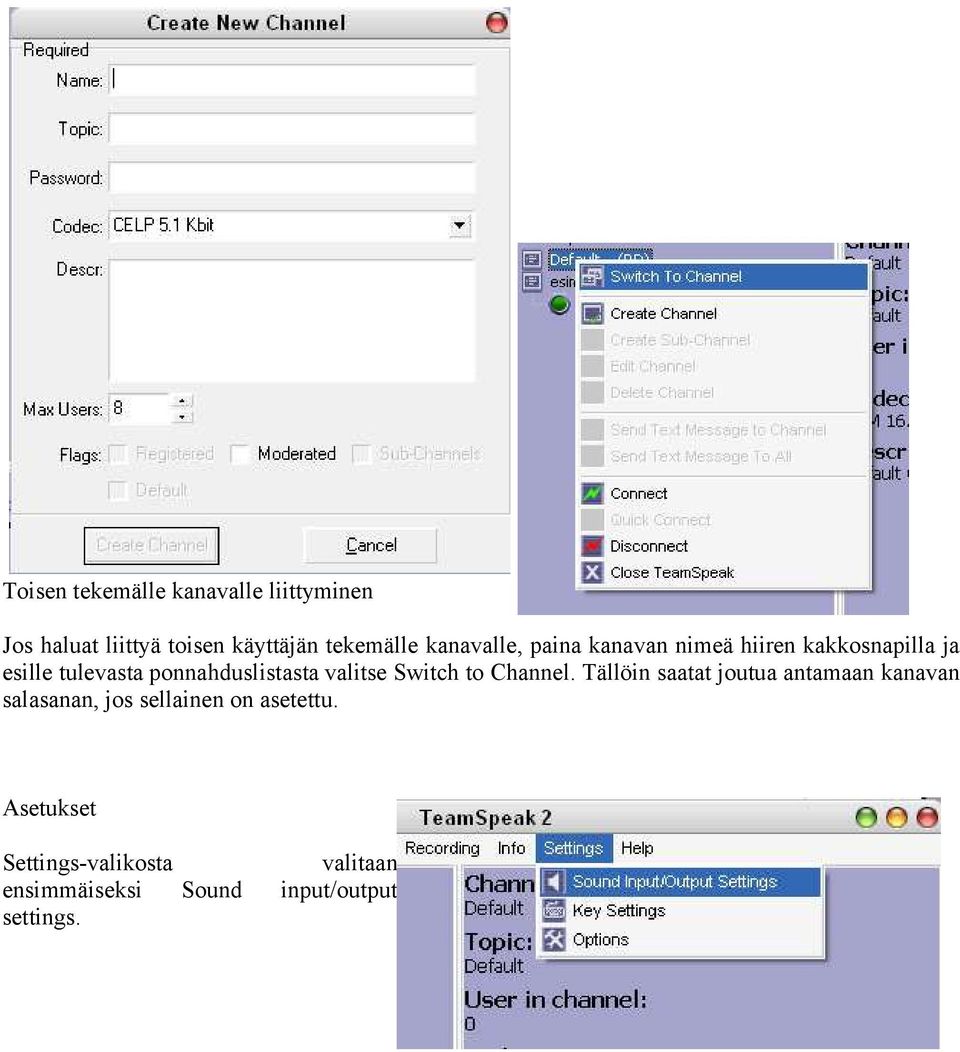The height and width of the screenshot is (1052, 960).
Task: Click the tools Options icon
Action: coord(554,939)
